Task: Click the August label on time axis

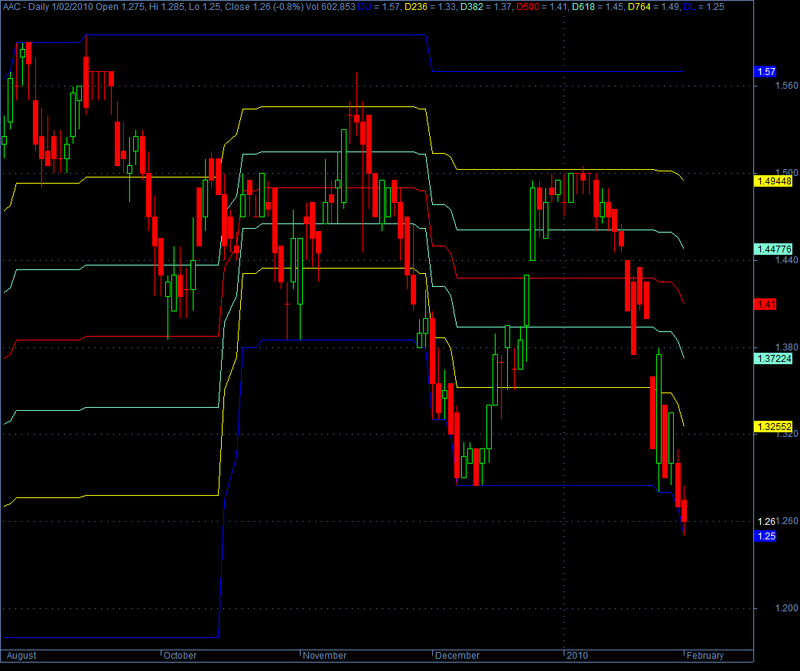Action: (x=21, y=656)
